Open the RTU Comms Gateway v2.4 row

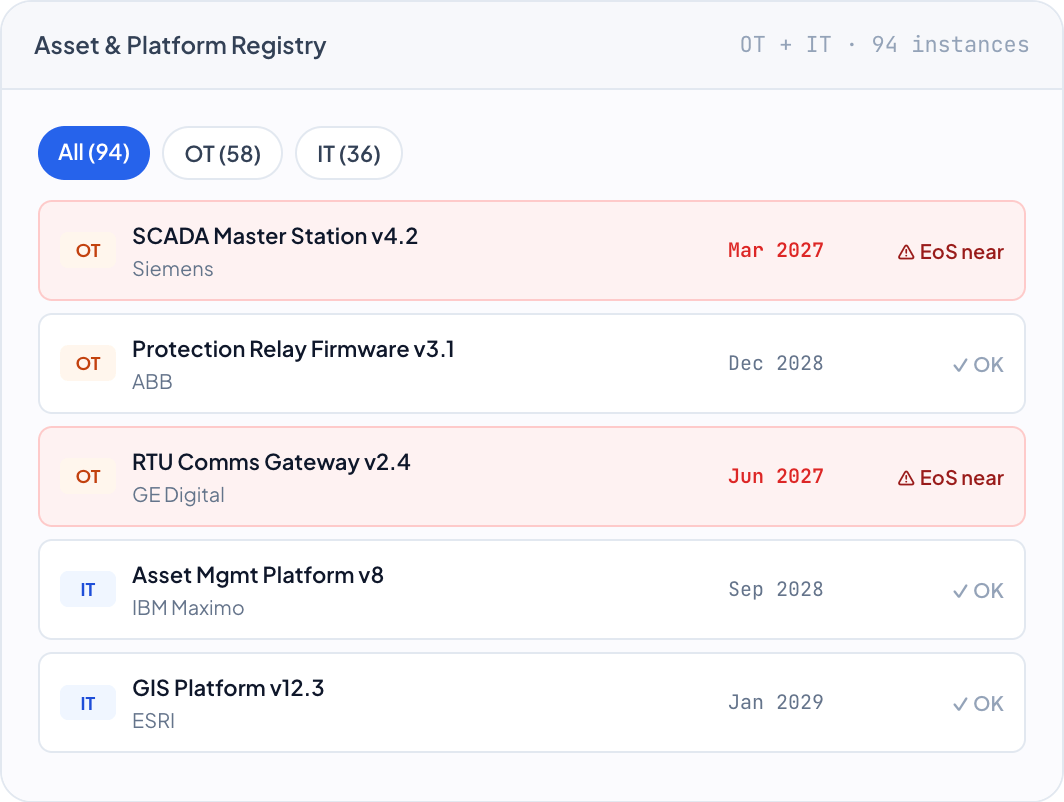tap(532, 476)
